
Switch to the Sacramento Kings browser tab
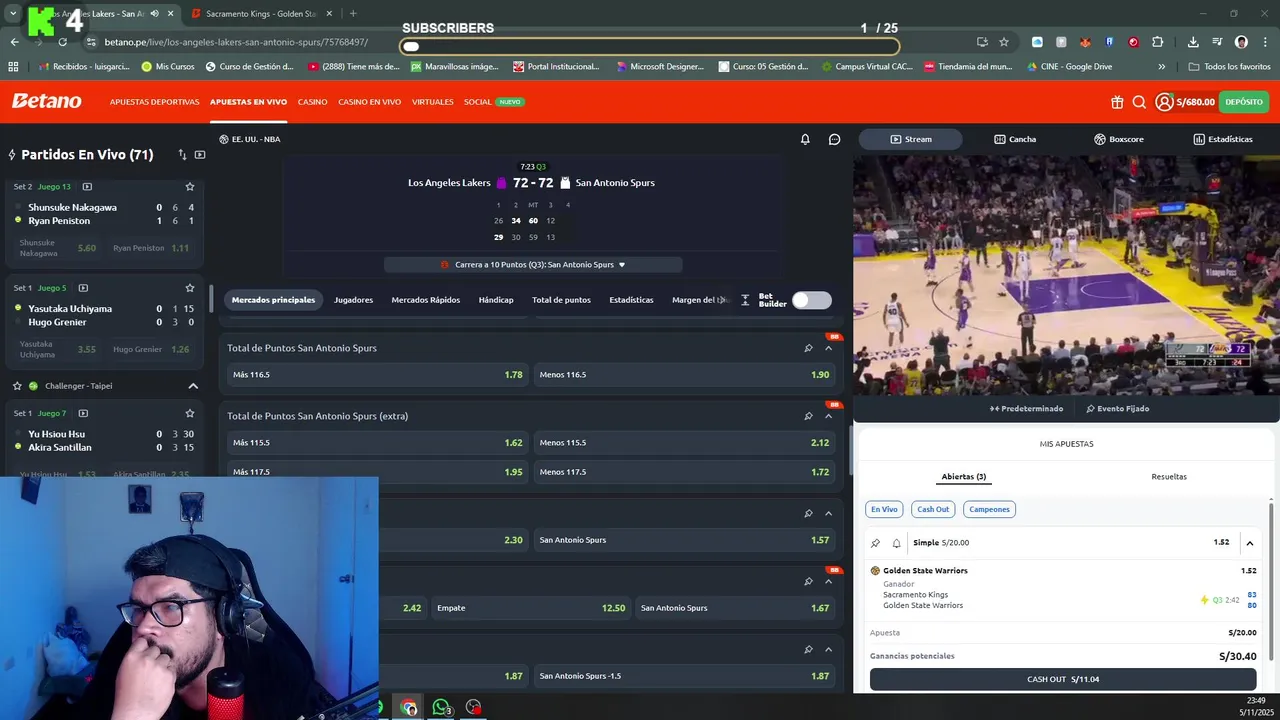click(260, 14)
